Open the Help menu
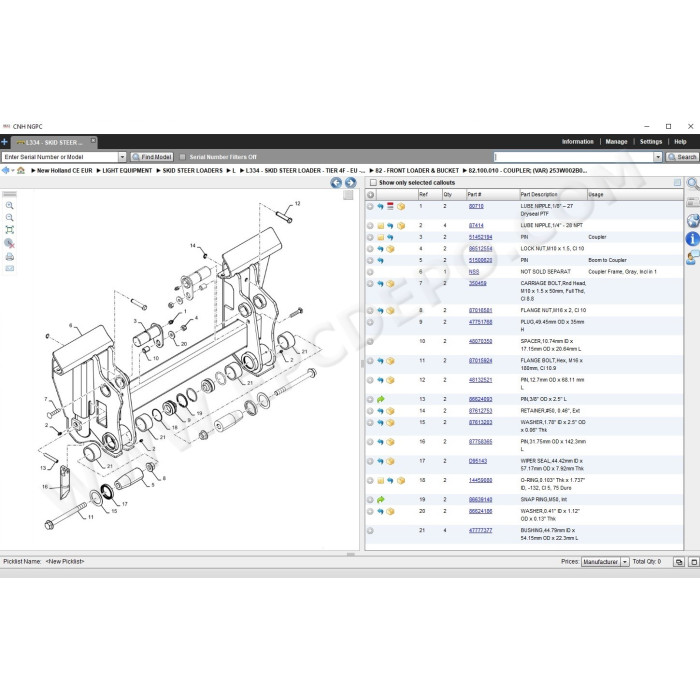 click(x=680, y=142)
